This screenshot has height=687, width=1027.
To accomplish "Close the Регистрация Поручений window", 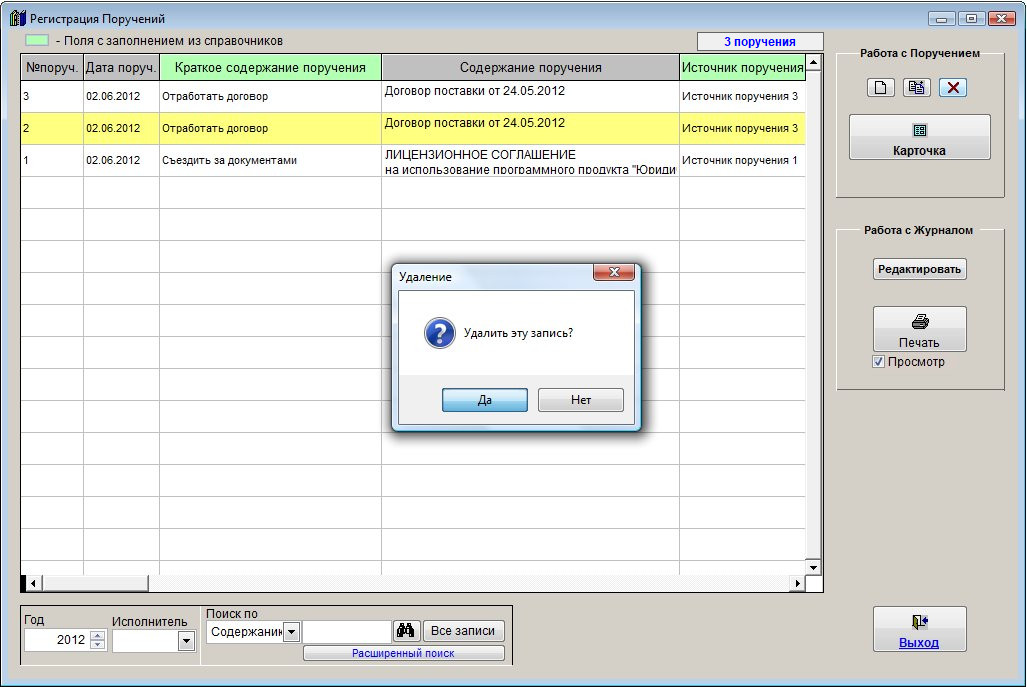I will pyautogui.click(x=1002, y=18).
